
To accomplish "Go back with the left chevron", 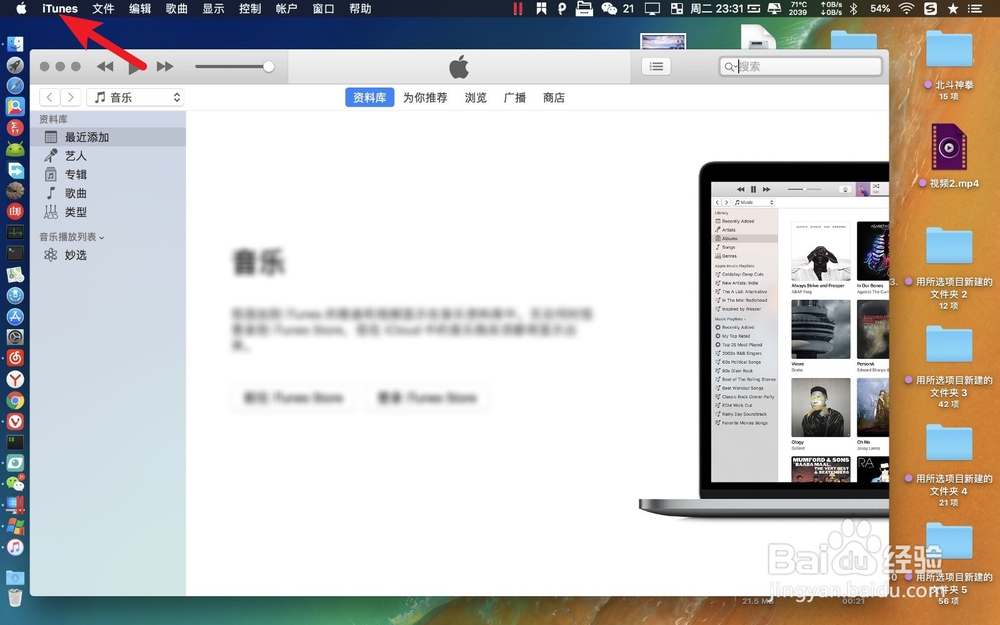I will [x=50, y=97].
